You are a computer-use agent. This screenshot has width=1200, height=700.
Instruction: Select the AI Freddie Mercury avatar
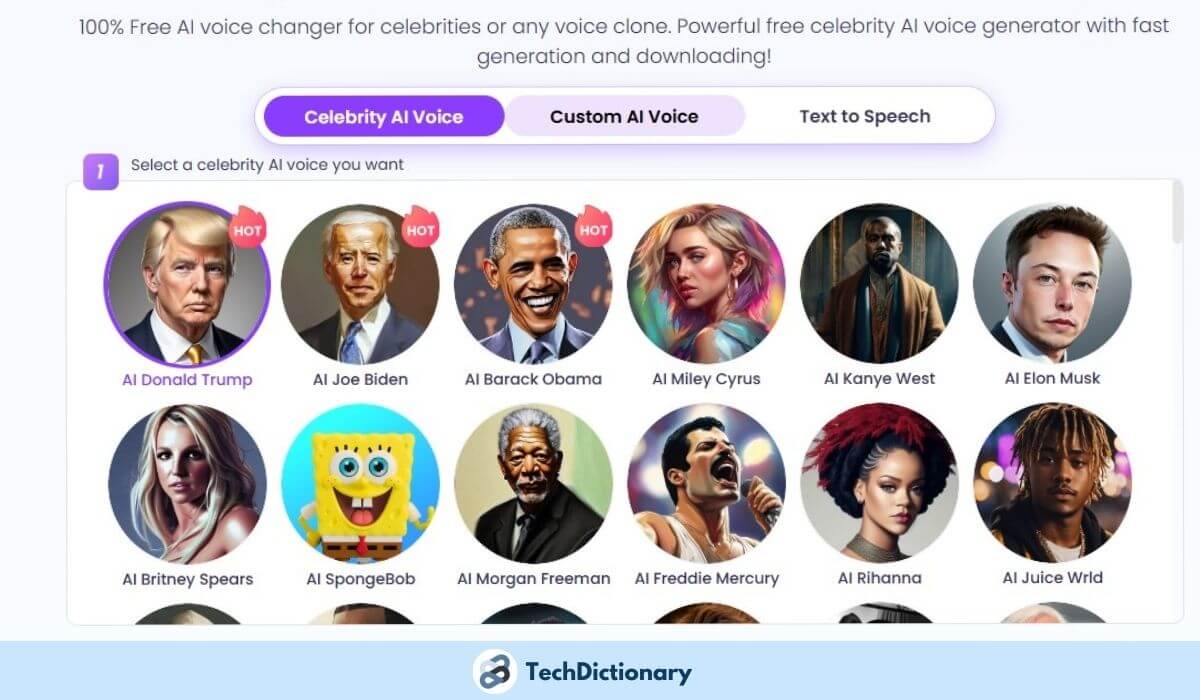pyautogui.click(x=706, y=484)
